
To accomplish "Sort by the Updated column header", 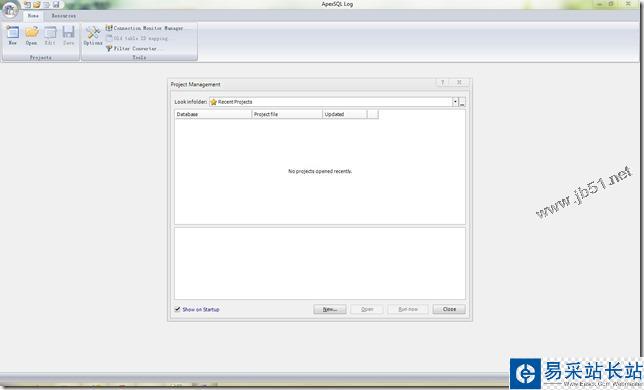I will (x=345, y=114).
